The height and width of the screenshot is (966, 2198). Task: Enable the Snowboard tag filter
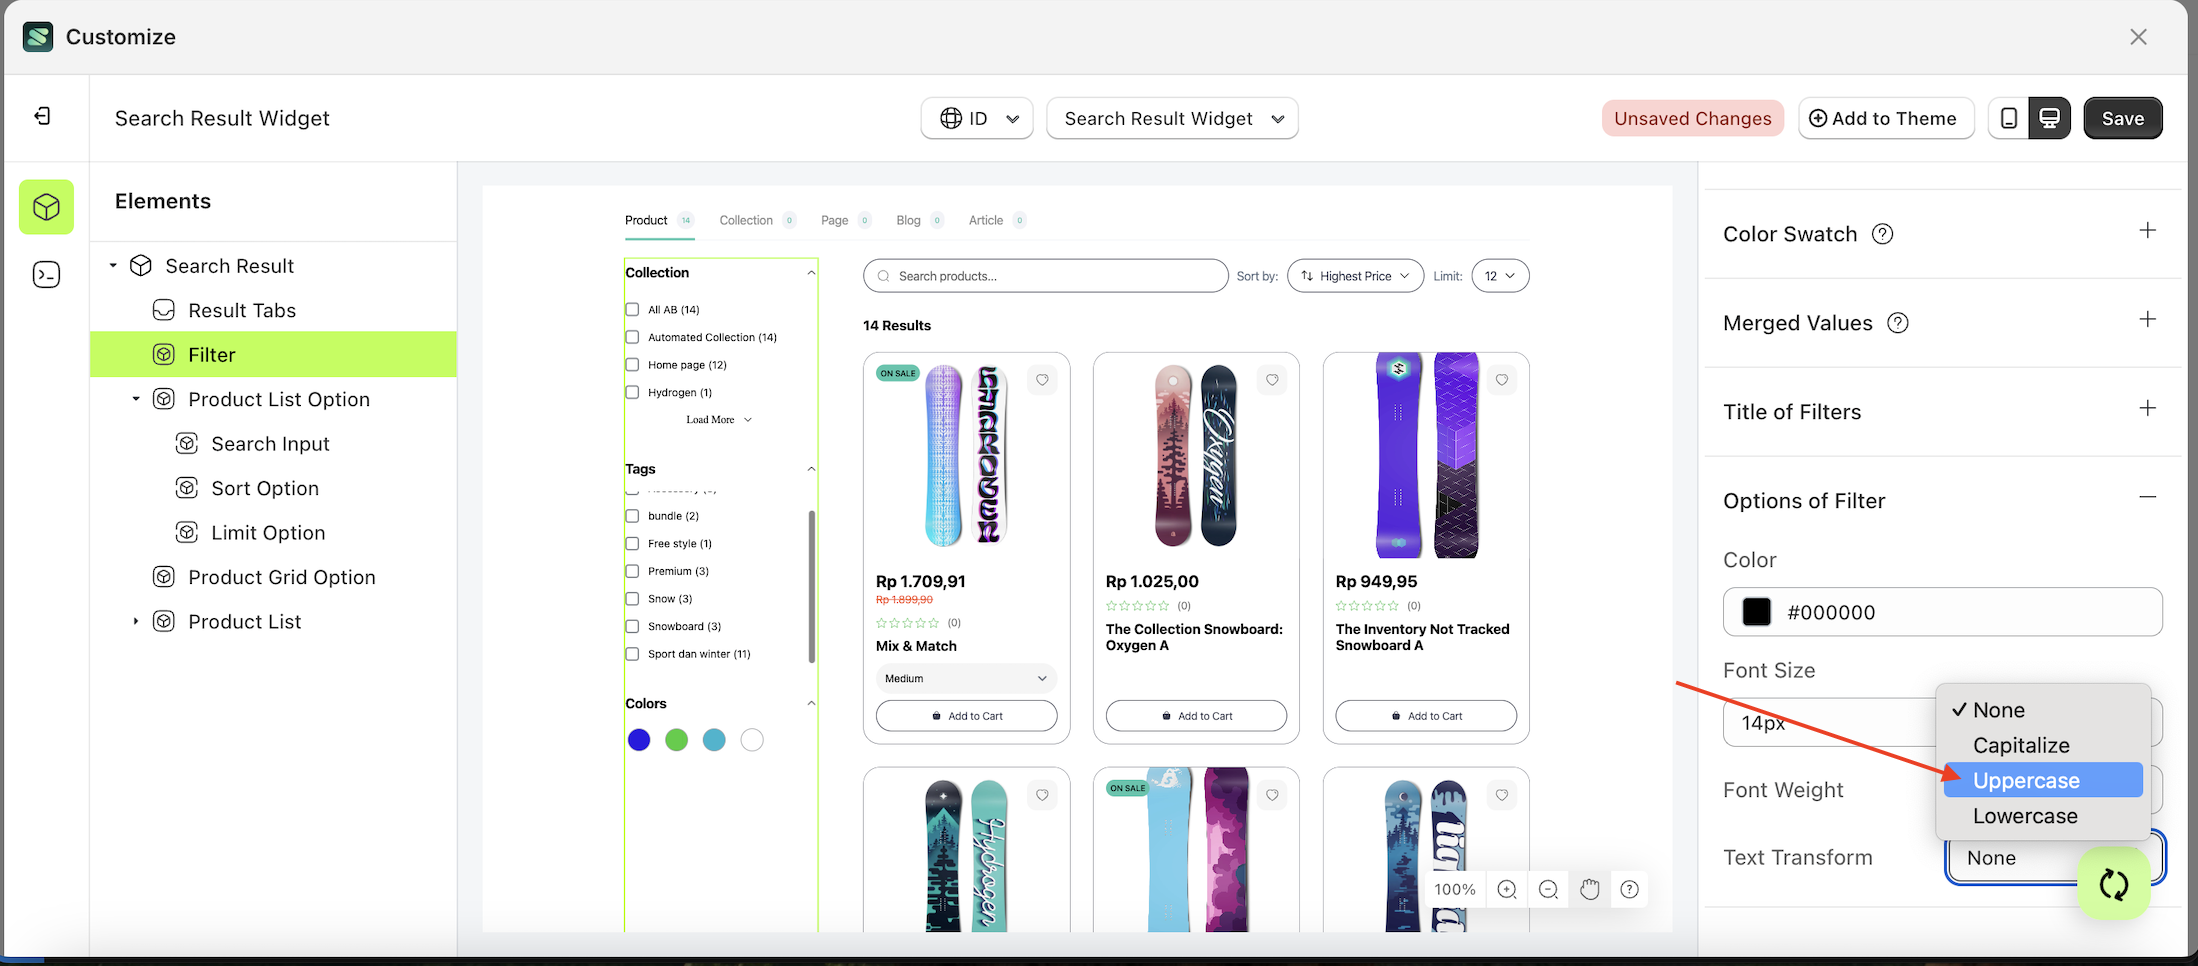point(632,626)
